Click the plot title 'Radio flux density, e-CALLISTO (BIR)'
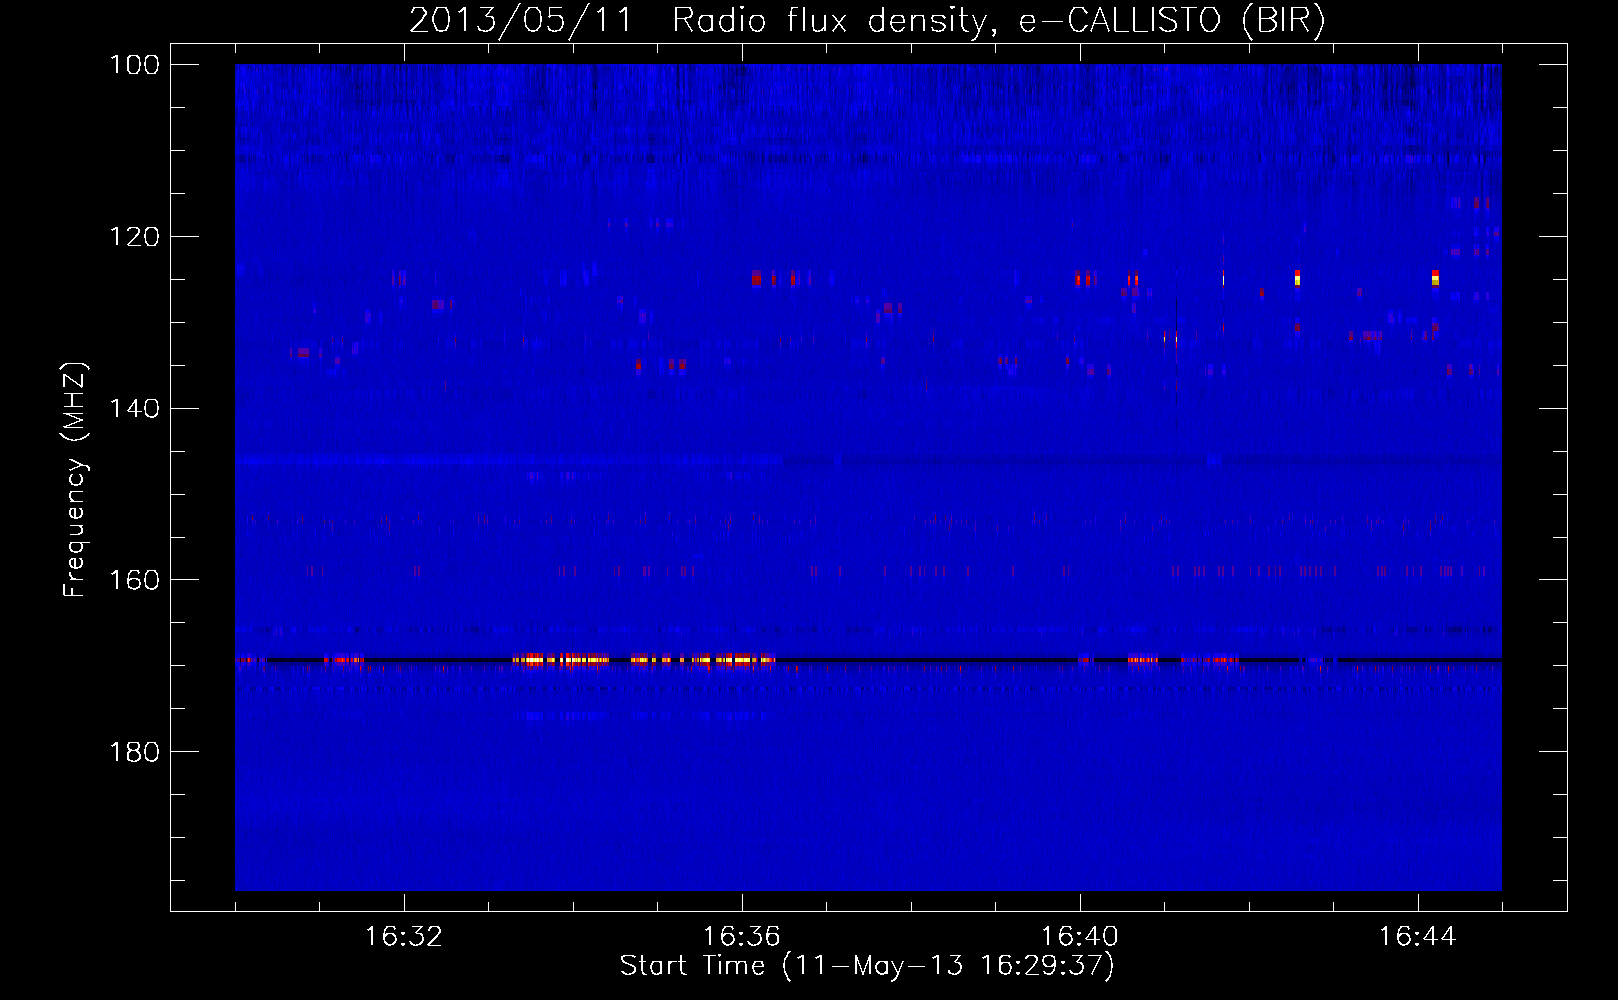 999,20
